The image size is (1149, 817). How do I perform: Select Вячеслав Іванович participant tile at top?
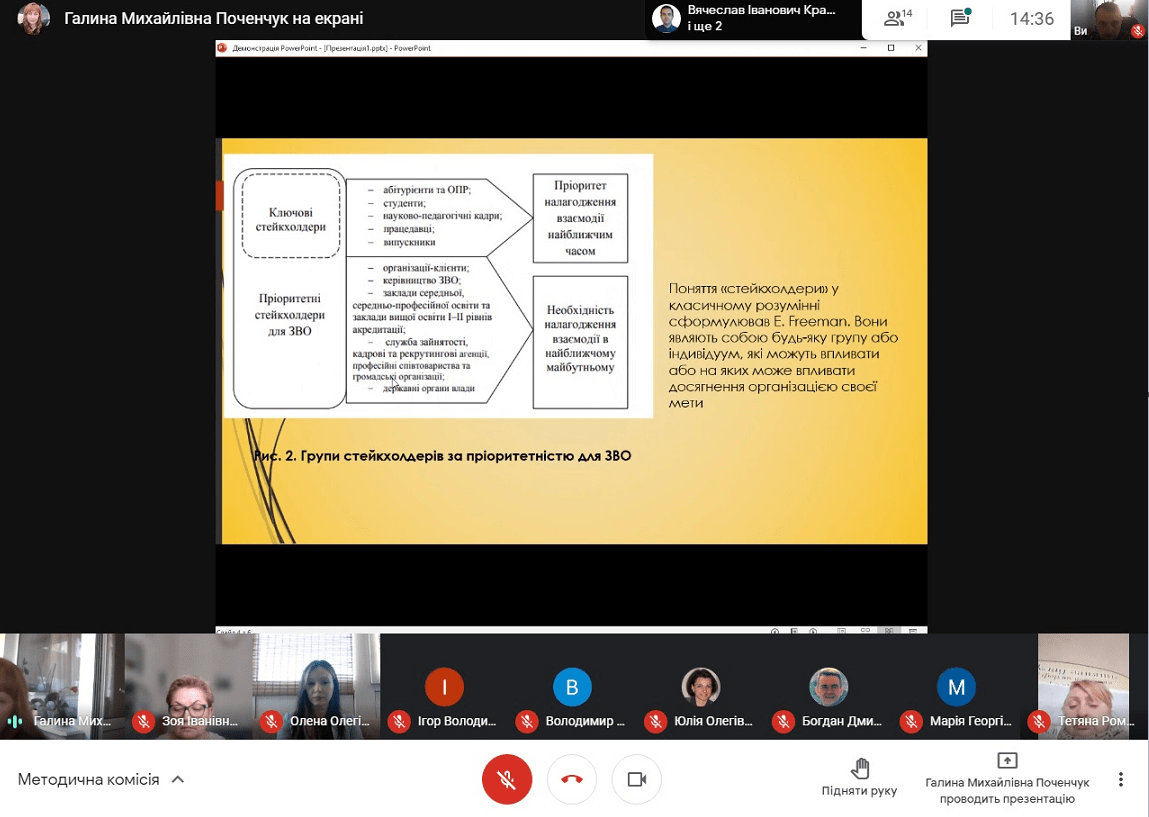tap(753, 18)
